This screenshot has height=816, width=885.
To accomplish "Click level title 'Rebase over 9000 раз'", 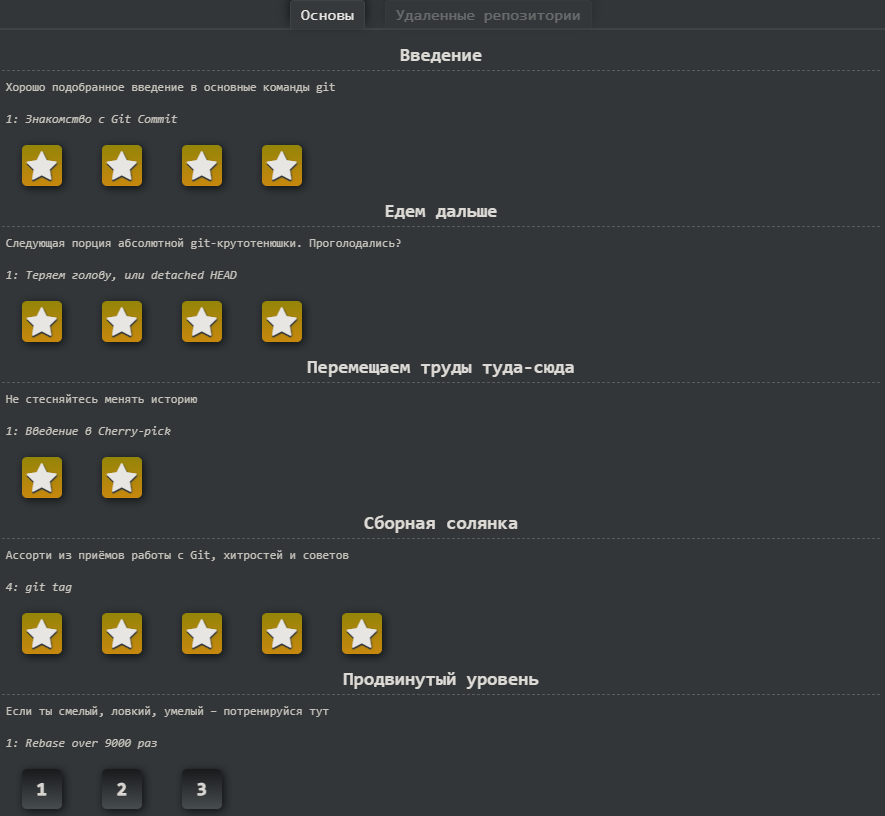I will tap(91, 743).
